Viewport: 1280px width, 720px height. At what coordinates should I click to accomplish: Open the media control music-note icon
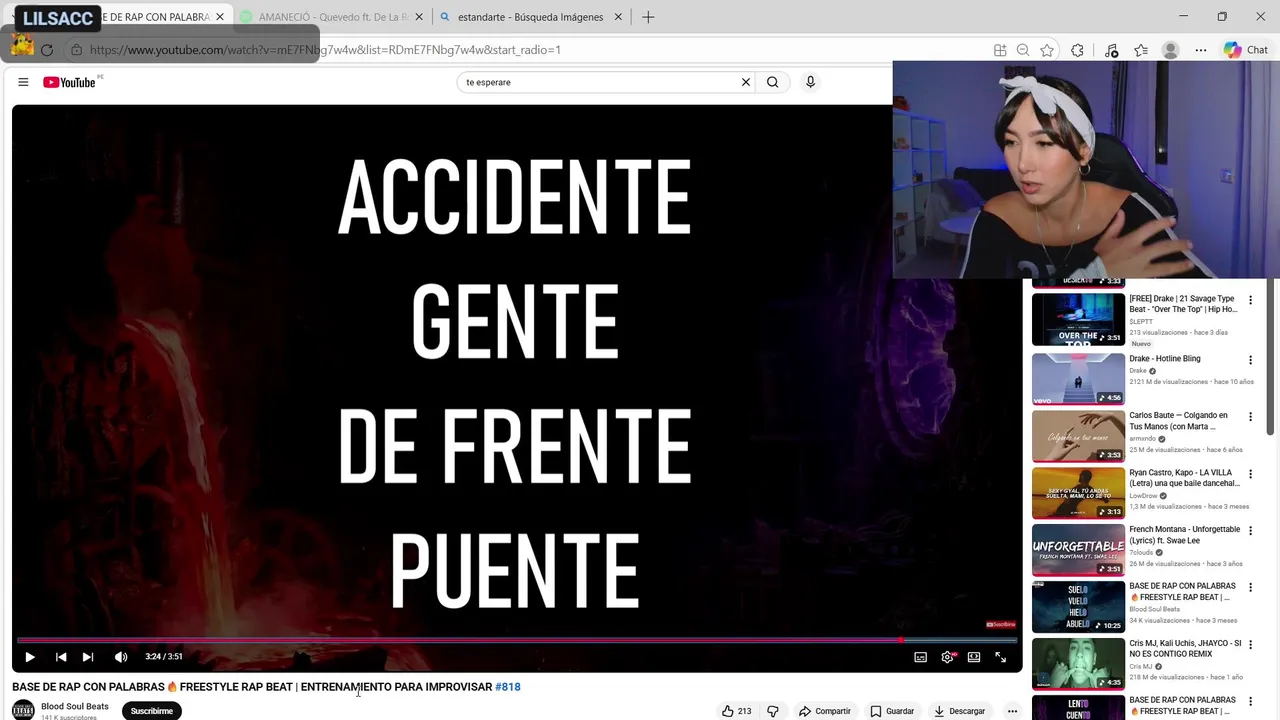1111,50
